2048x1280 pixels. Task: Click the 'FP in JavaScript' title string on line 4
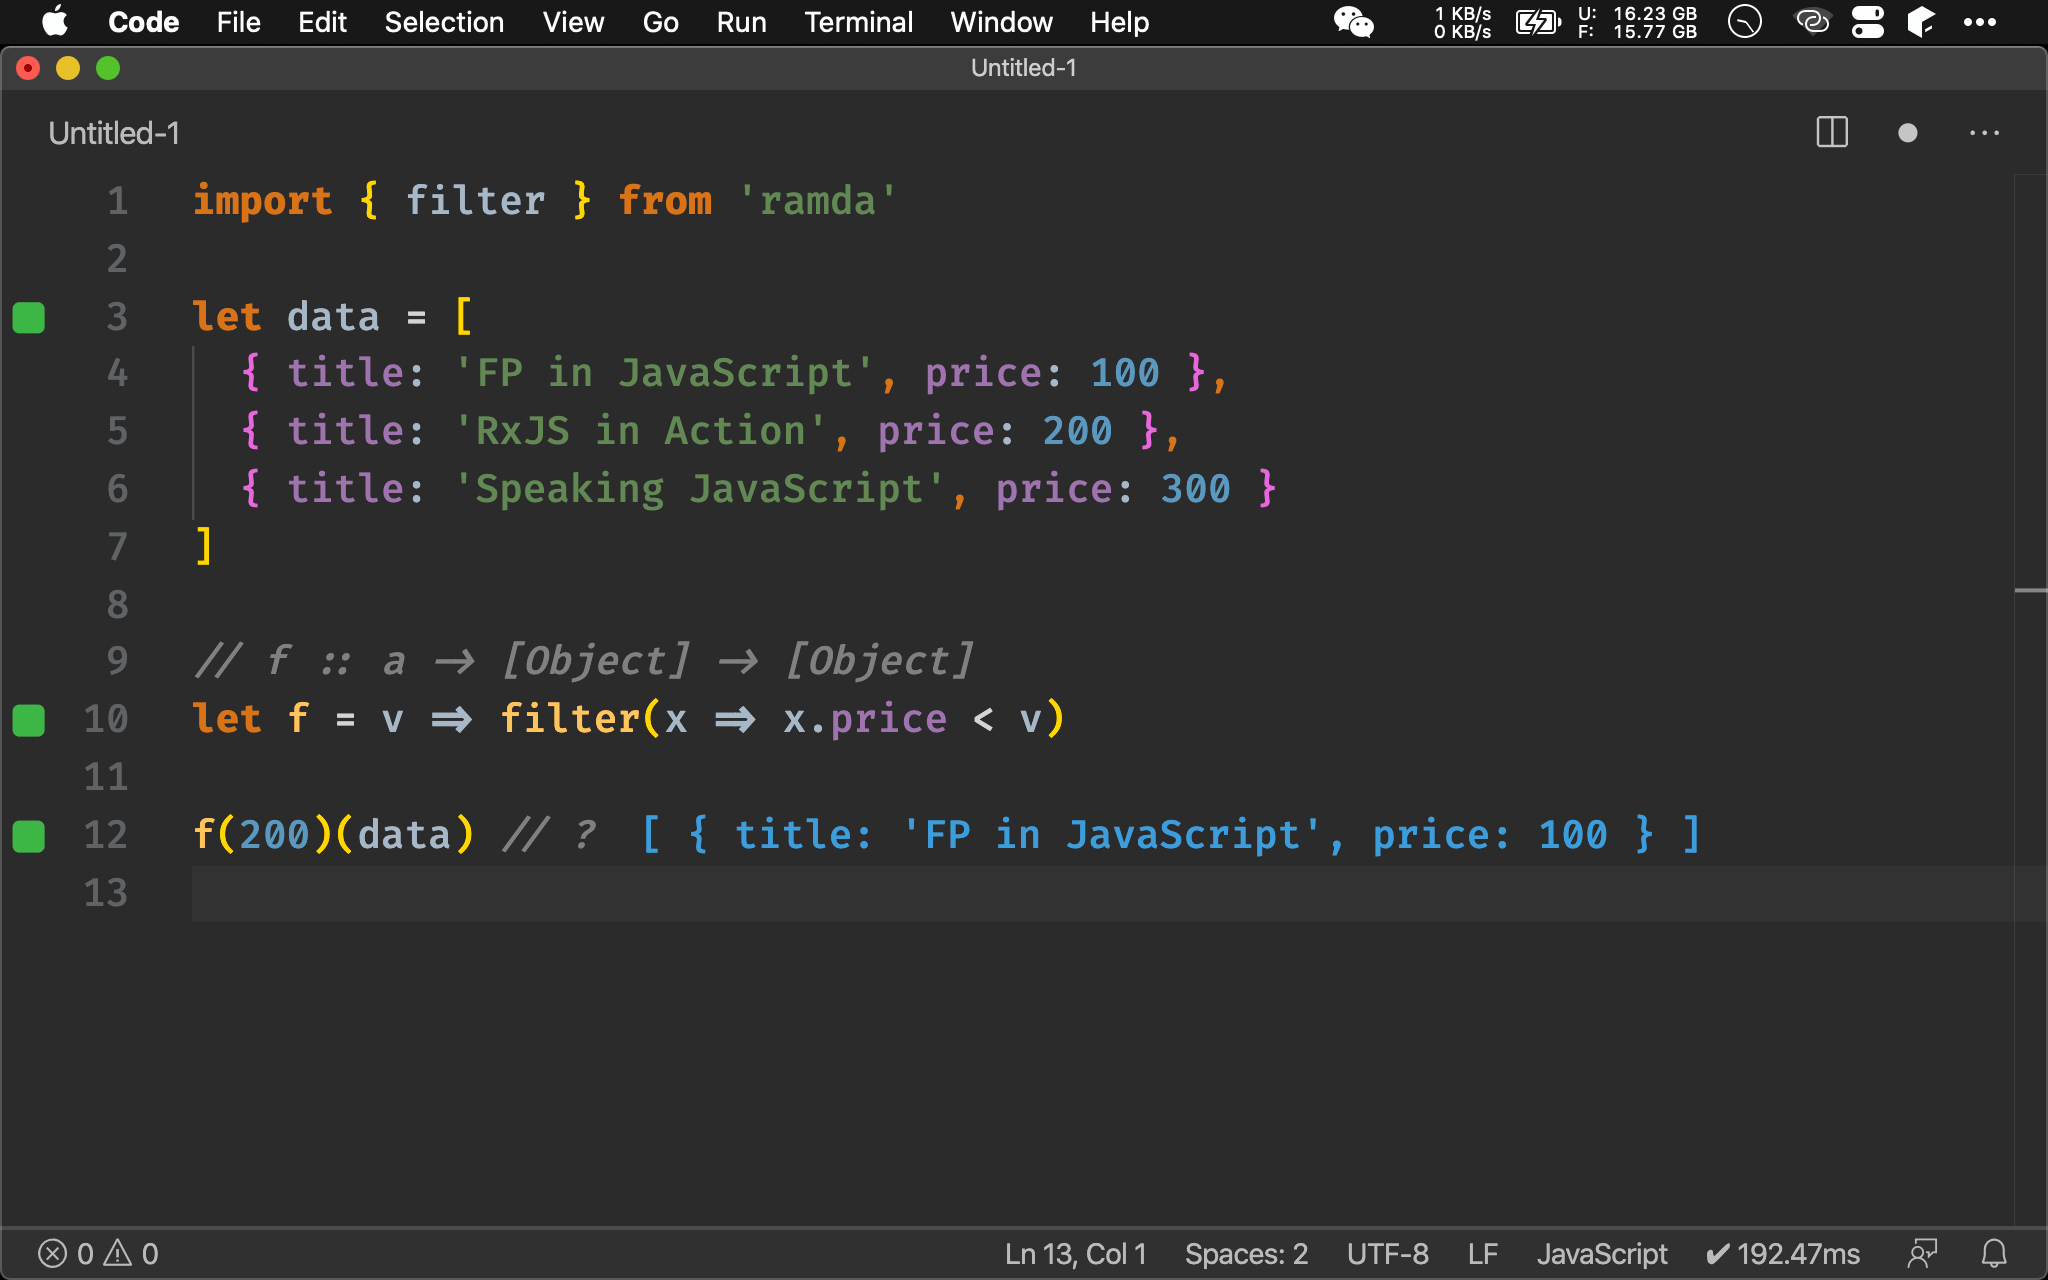664,373
